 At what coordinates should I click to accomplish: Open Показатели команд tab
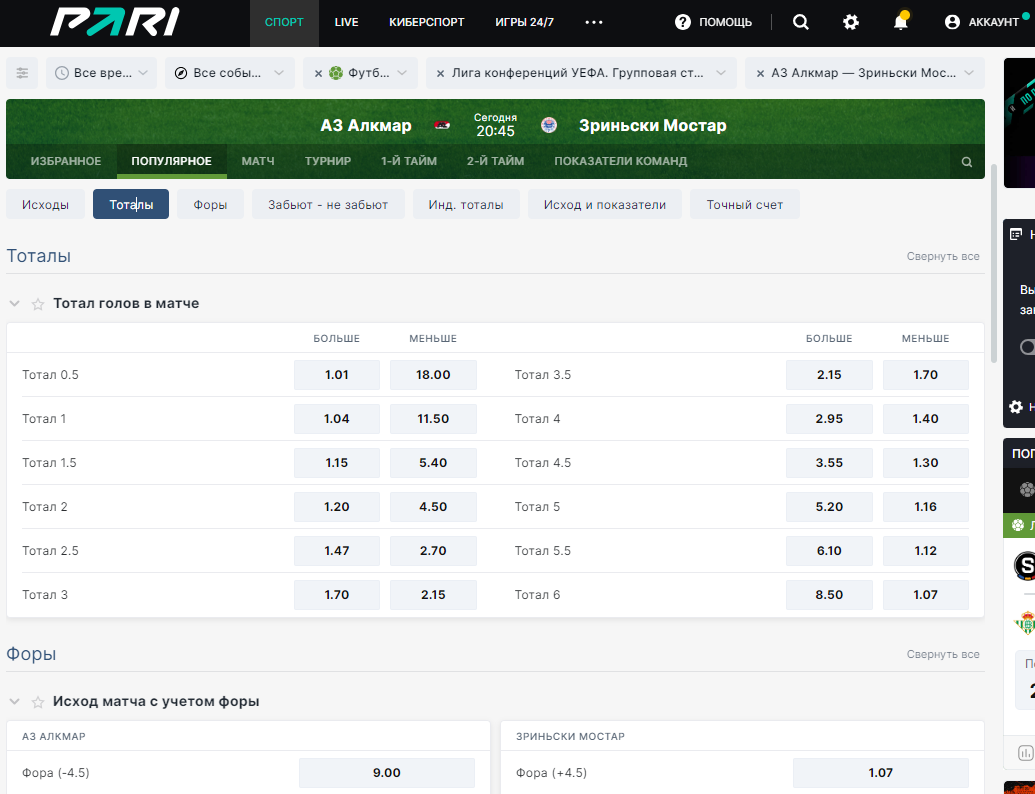pyautogui.click(x=620, y=161)
